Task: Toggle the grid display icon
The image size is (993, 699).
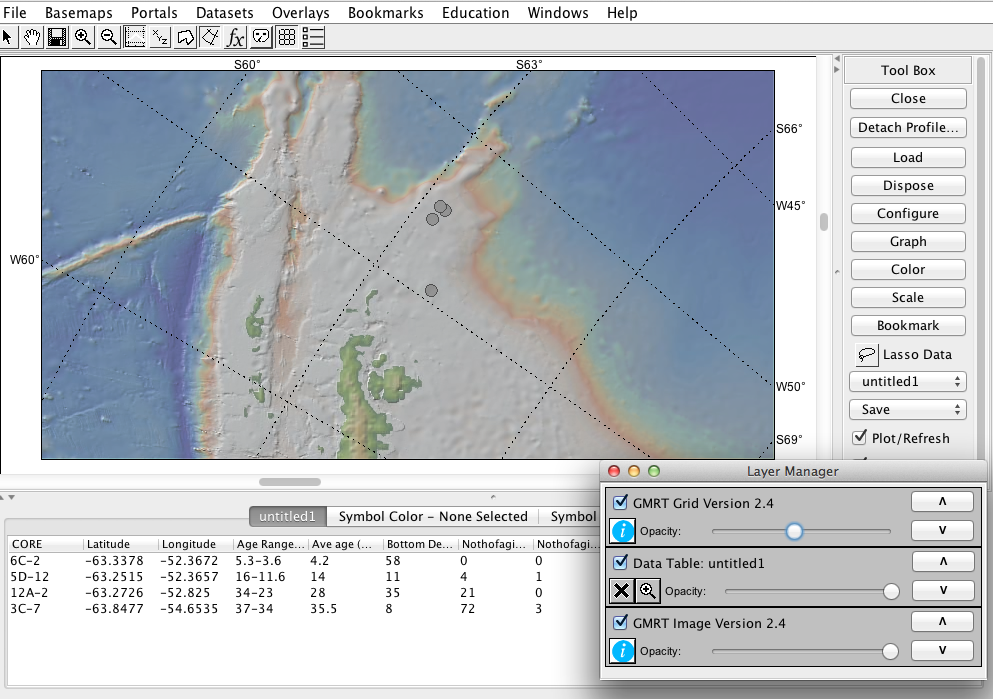Action: [287, 38]
